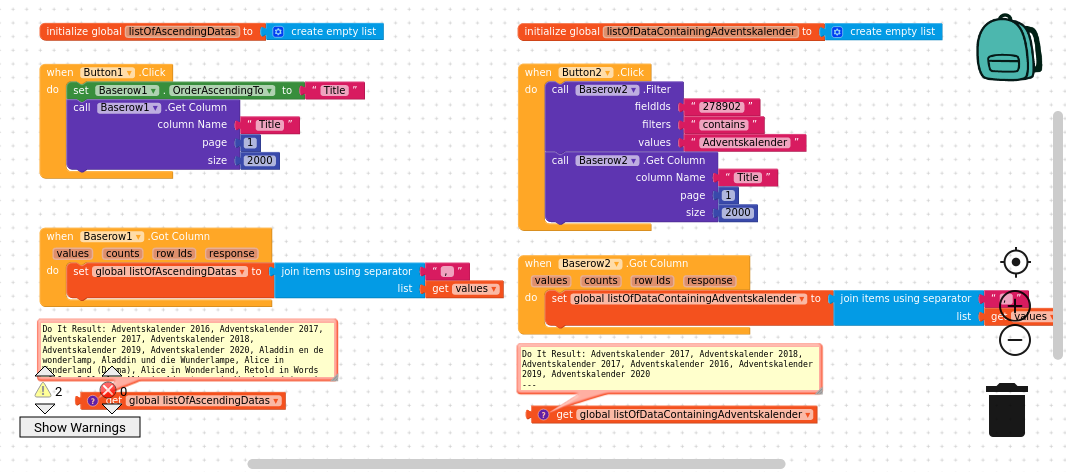Edit size value 2000 in Baserow2 call
Viewport: 1066px width, 472px height.
(738, 213)
